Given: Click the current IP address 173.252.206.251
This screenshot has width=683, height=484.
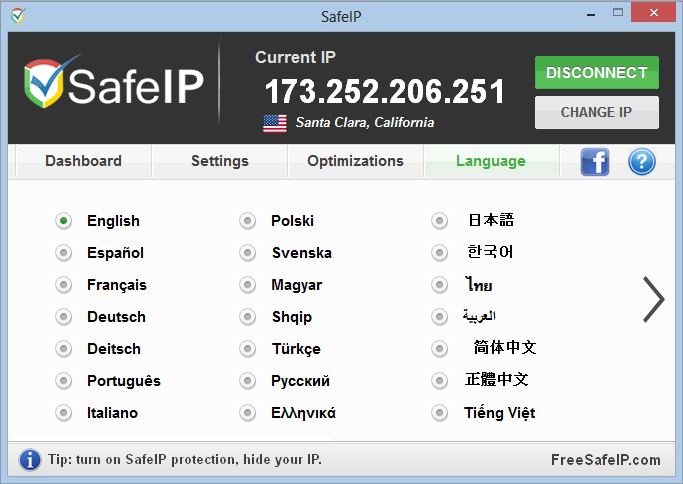Looking at the screenshot, I should (x=385, y=91).
